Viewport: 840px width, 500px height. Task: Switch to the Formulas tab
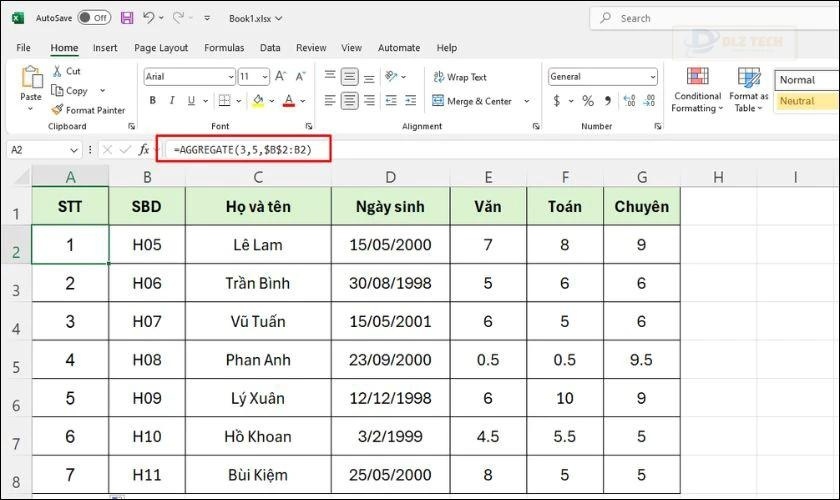(x=224, y=48)
